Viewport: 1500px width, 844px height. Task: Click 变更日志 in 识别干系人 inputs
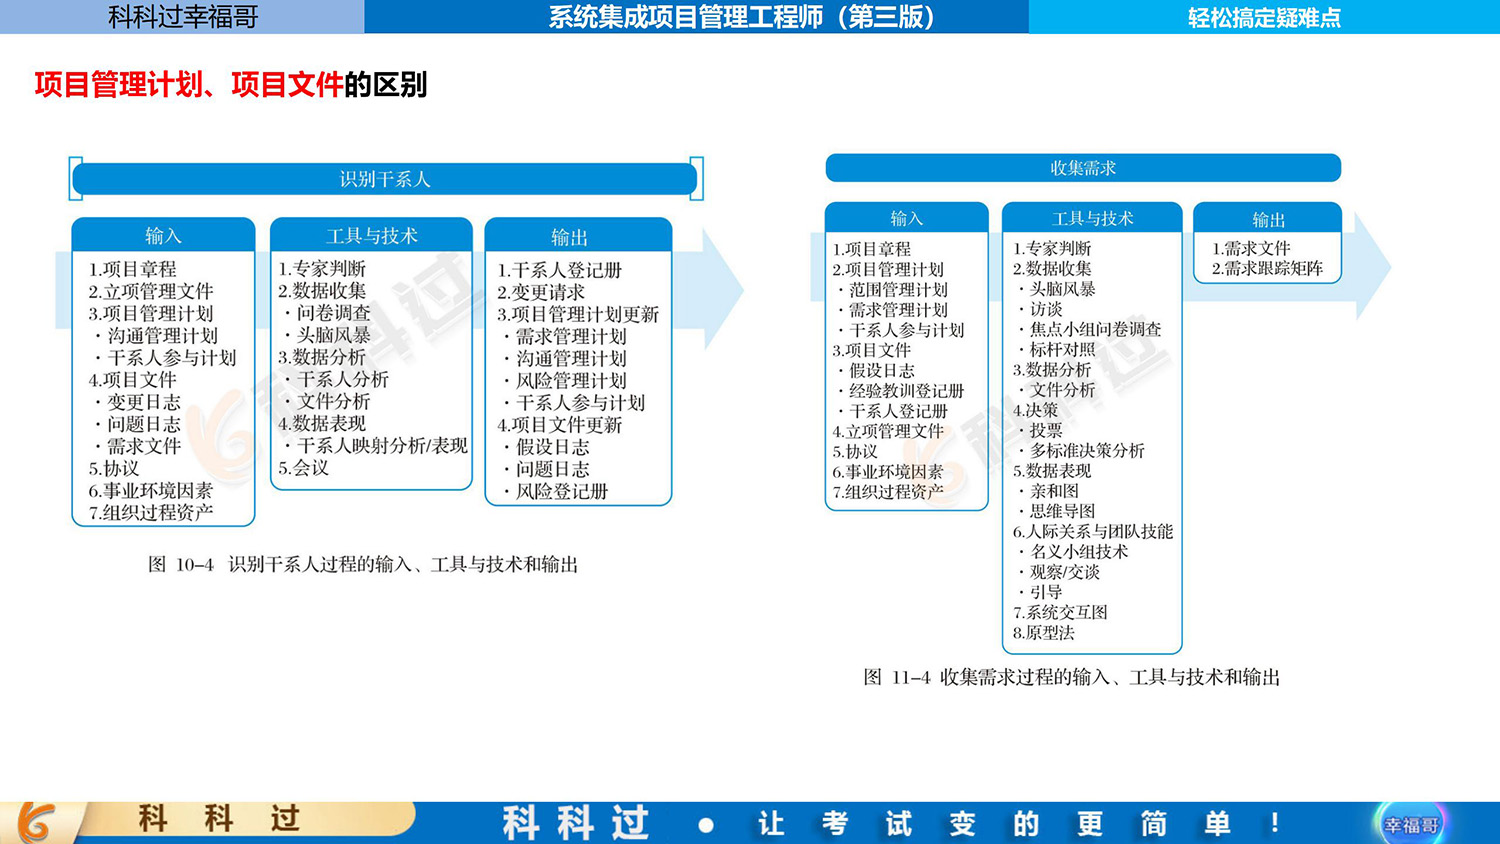click(x=144, y=402)
